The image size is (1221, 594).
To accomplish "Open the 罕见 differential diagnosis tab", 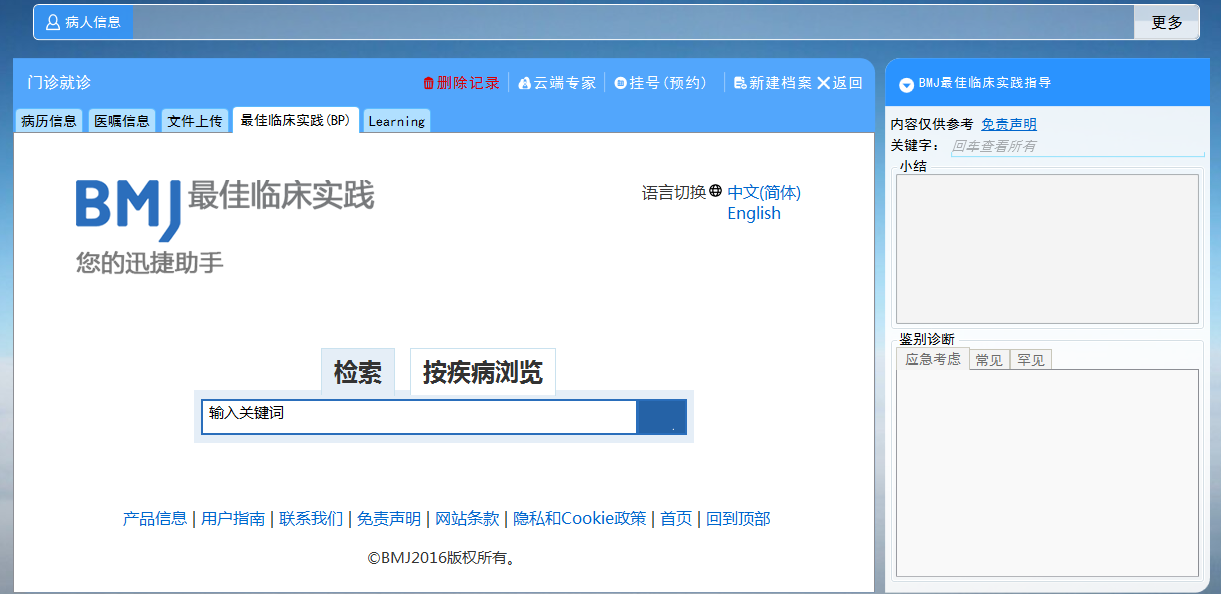I will pos(1031,360).
